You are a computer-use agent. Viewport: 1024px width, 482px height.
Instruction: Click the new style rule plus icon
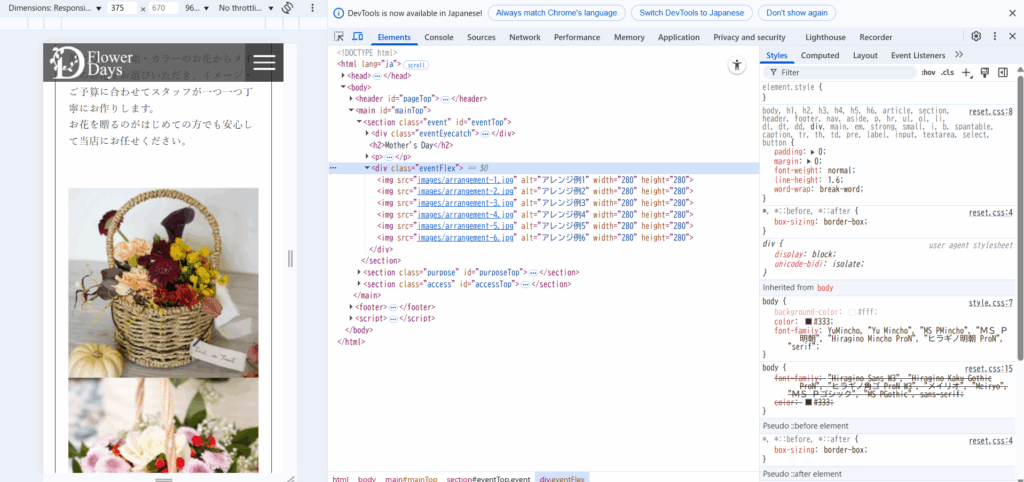[966, 72]
